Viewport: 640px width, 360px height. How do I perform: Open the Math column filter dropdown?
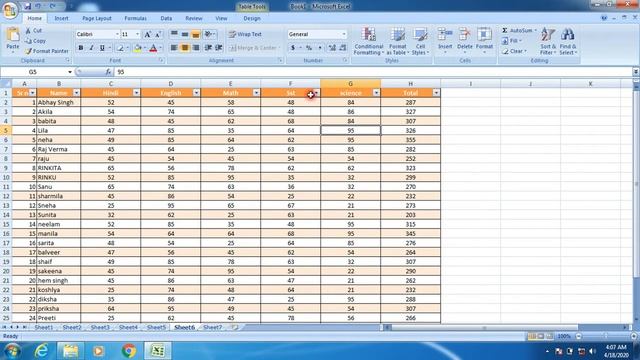tap(256, 93)
